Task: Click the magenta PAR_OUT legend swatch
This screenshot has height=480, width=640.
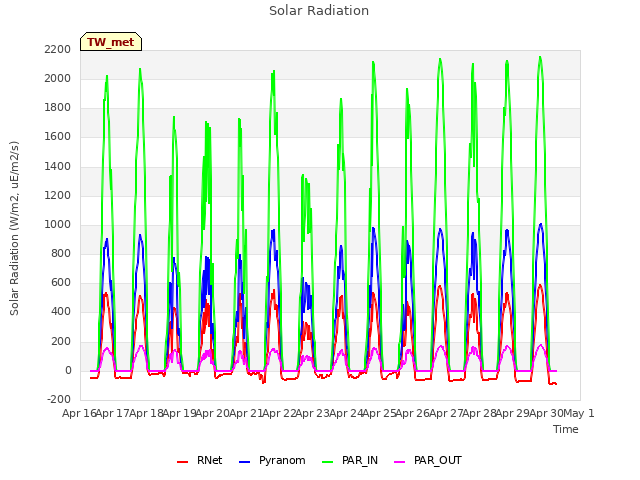Action: pos(400,462)
